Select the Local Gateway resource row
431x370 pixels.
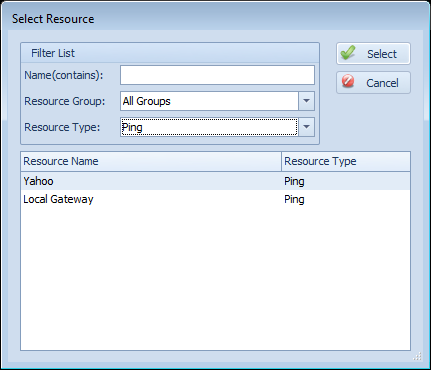(x=215, y=199)
